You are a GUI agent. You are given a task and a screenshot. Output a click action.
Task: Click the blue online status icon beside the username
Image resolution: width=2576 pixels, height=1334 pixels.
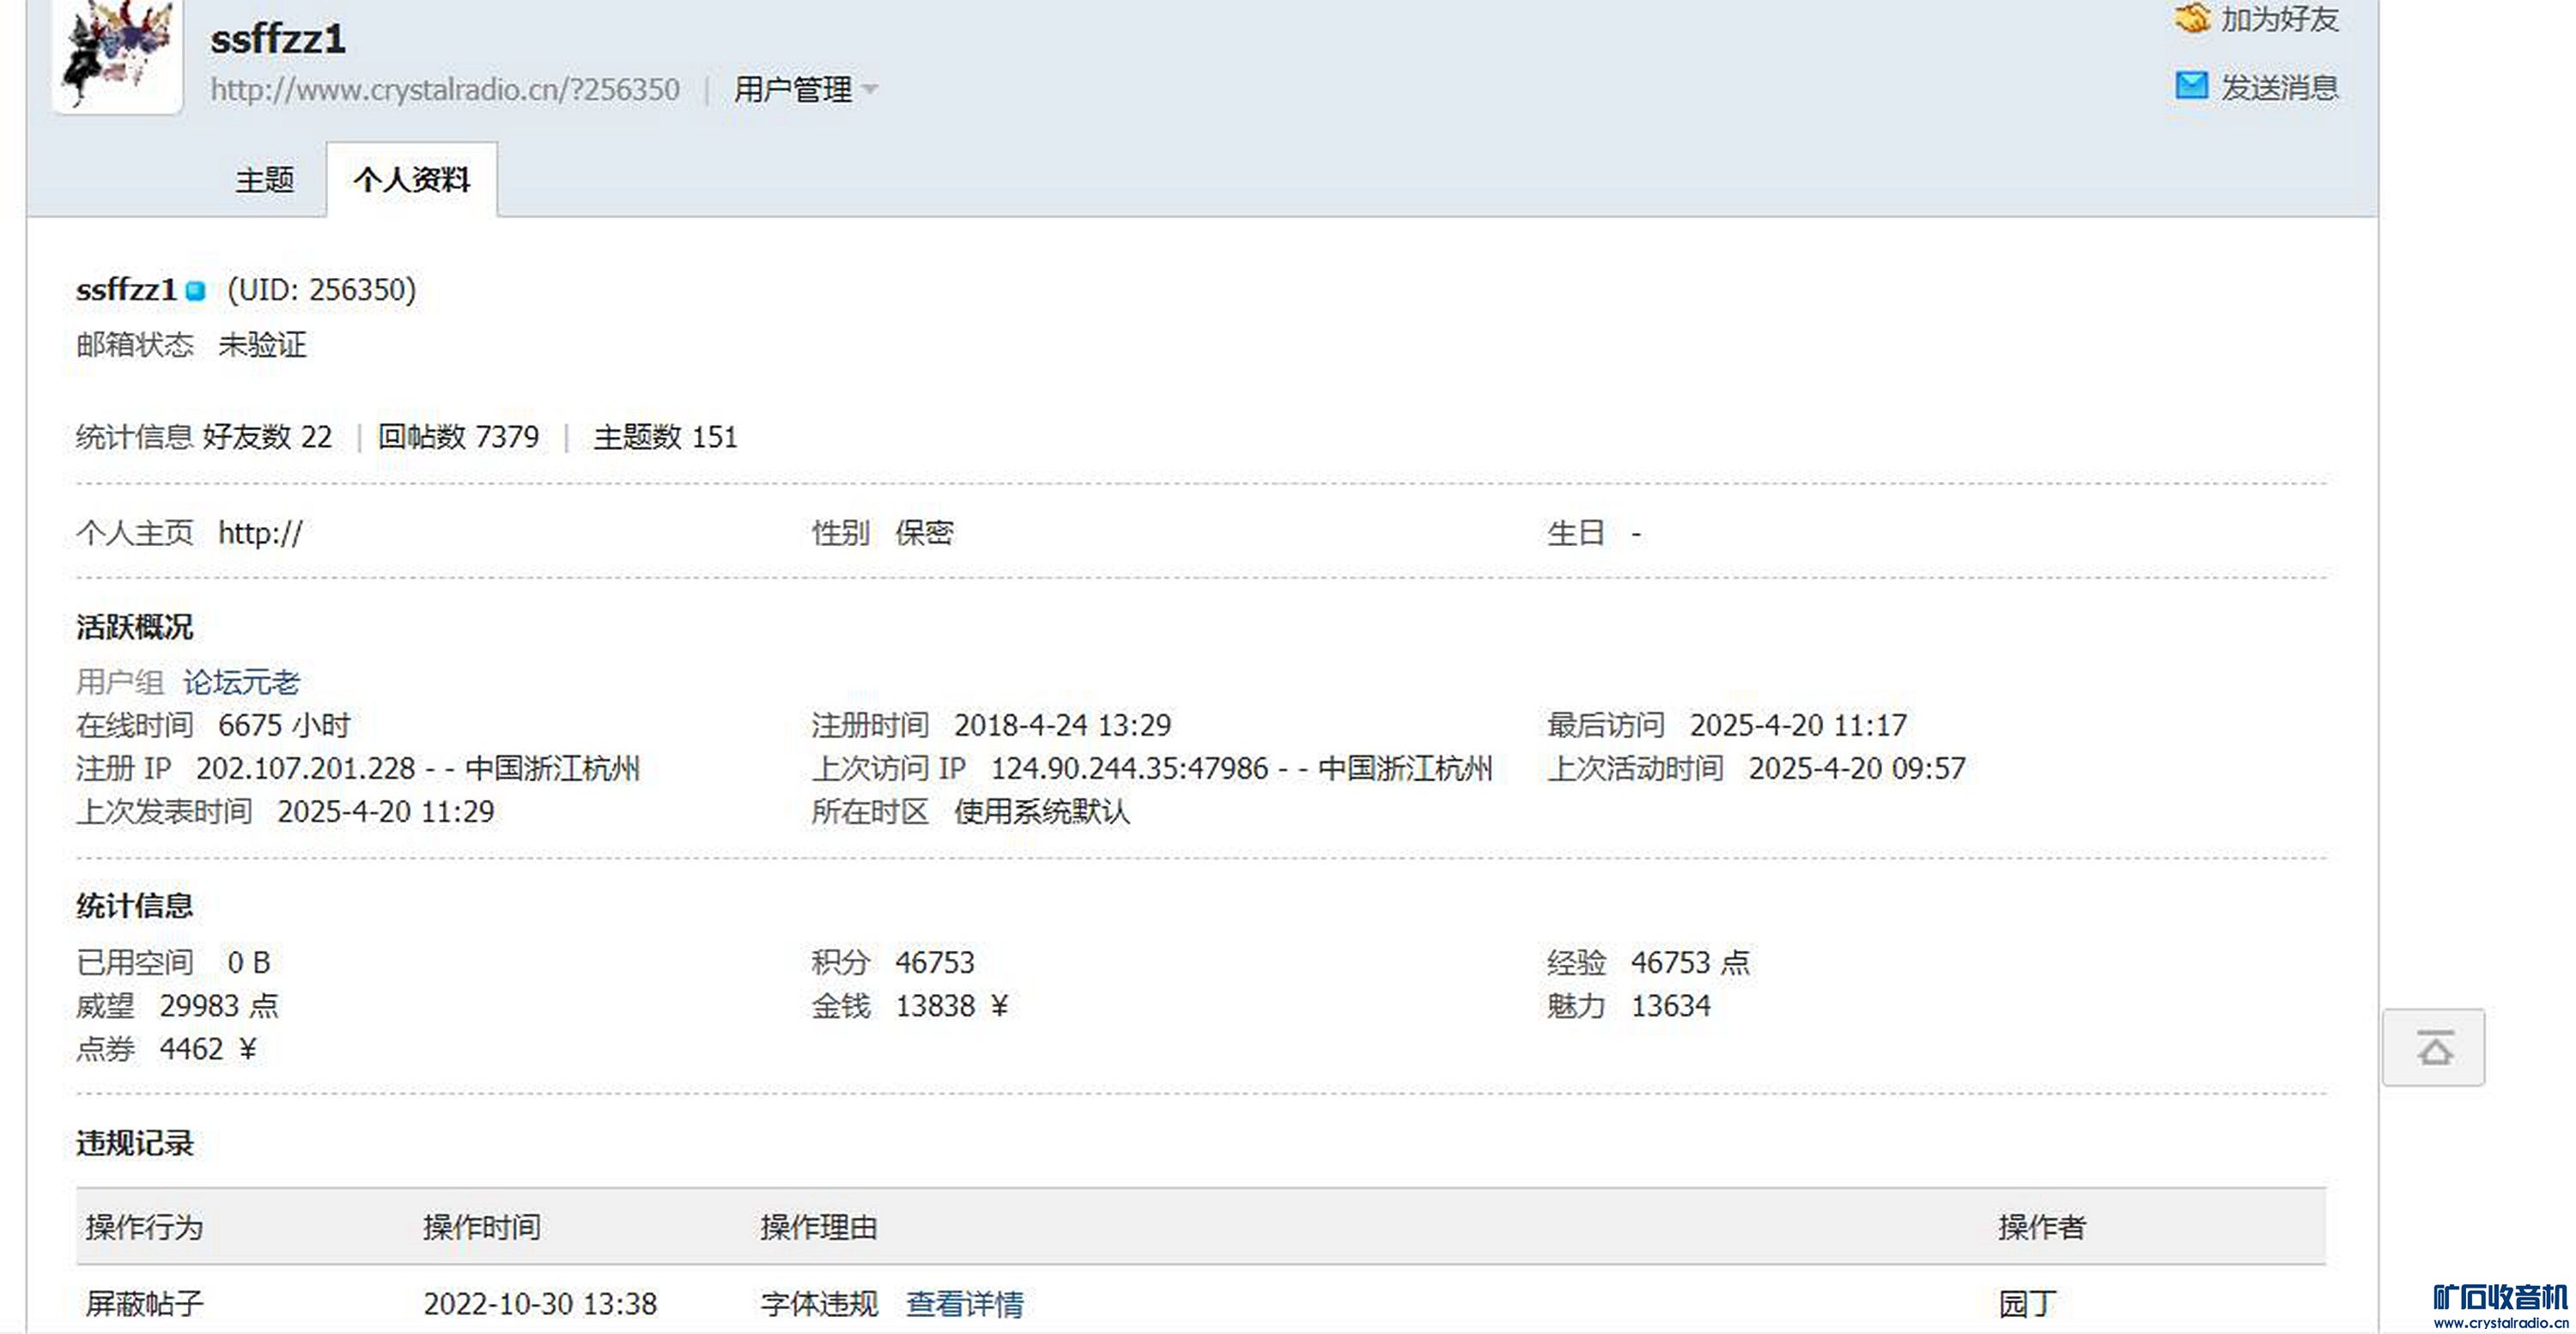(196, 291)
